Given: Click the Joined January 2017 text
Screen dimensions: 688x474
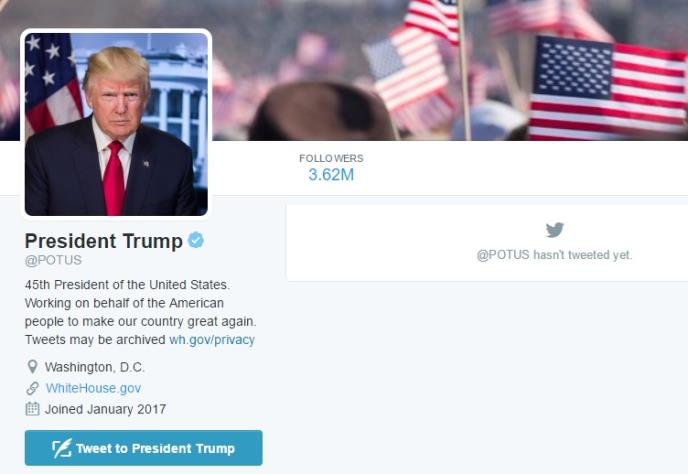Looking at the screenshot, I should pyautogui.click(x=105, y=409).
